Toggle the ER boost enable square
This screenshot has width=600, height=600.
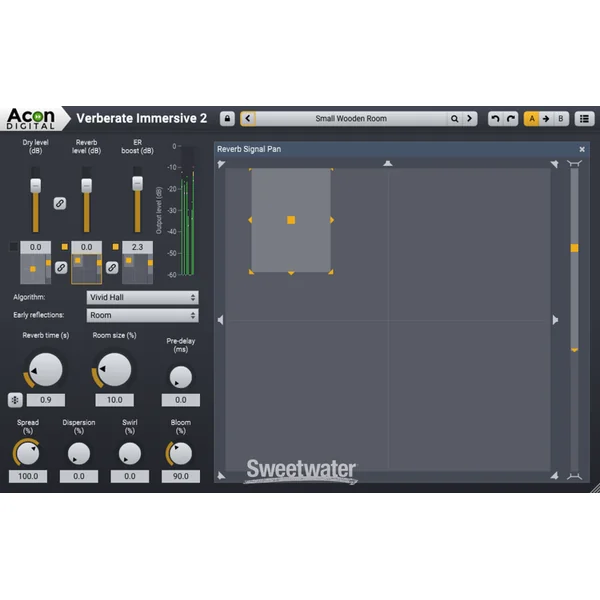click(116, 247)
